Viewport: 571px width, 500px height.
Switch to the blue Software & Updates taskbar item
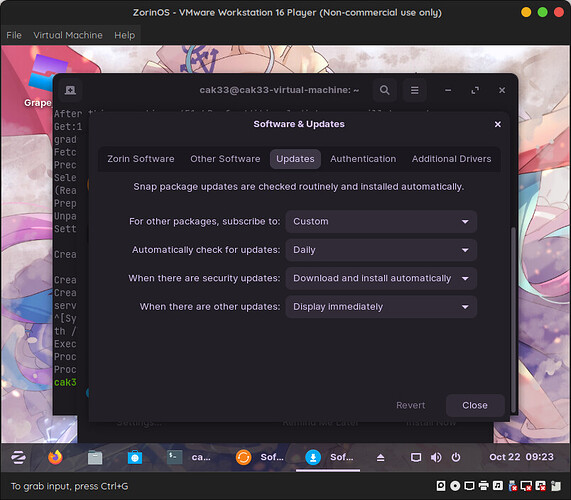pyautogui.click(x=329, y=457)
